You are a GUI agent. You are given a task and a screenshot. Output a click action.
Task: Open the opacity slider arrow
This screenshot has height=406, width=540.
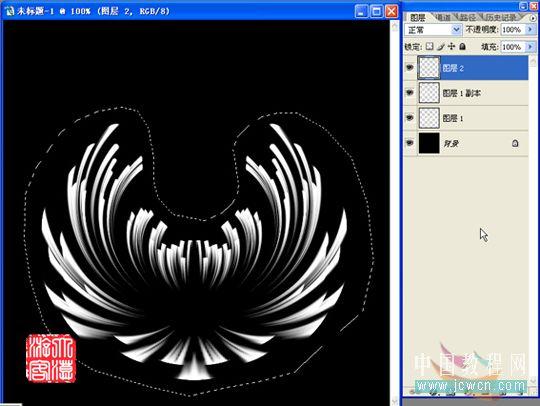click(530, 30)
